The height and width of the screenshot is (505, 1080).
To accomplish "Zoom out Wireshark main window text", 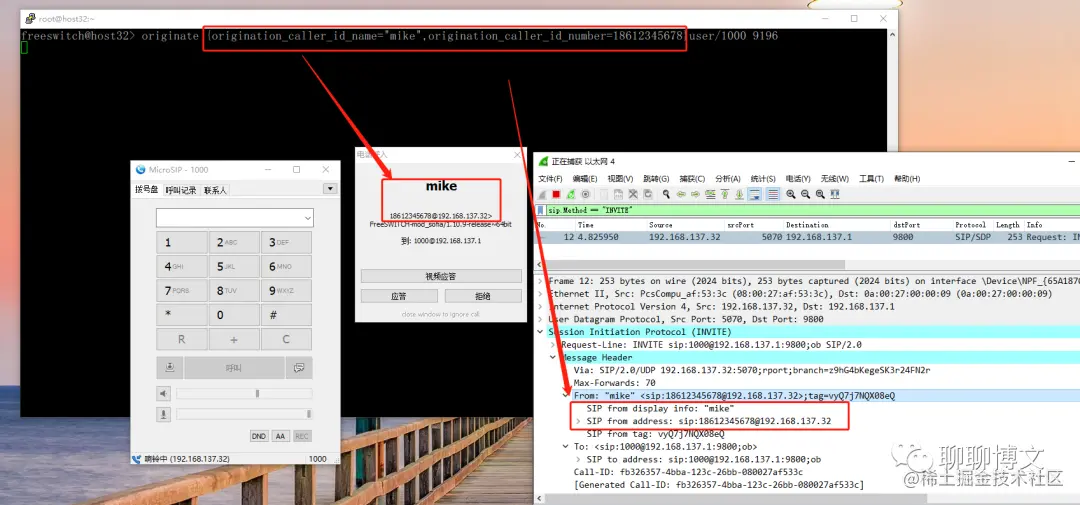I will tap(805, 194).
